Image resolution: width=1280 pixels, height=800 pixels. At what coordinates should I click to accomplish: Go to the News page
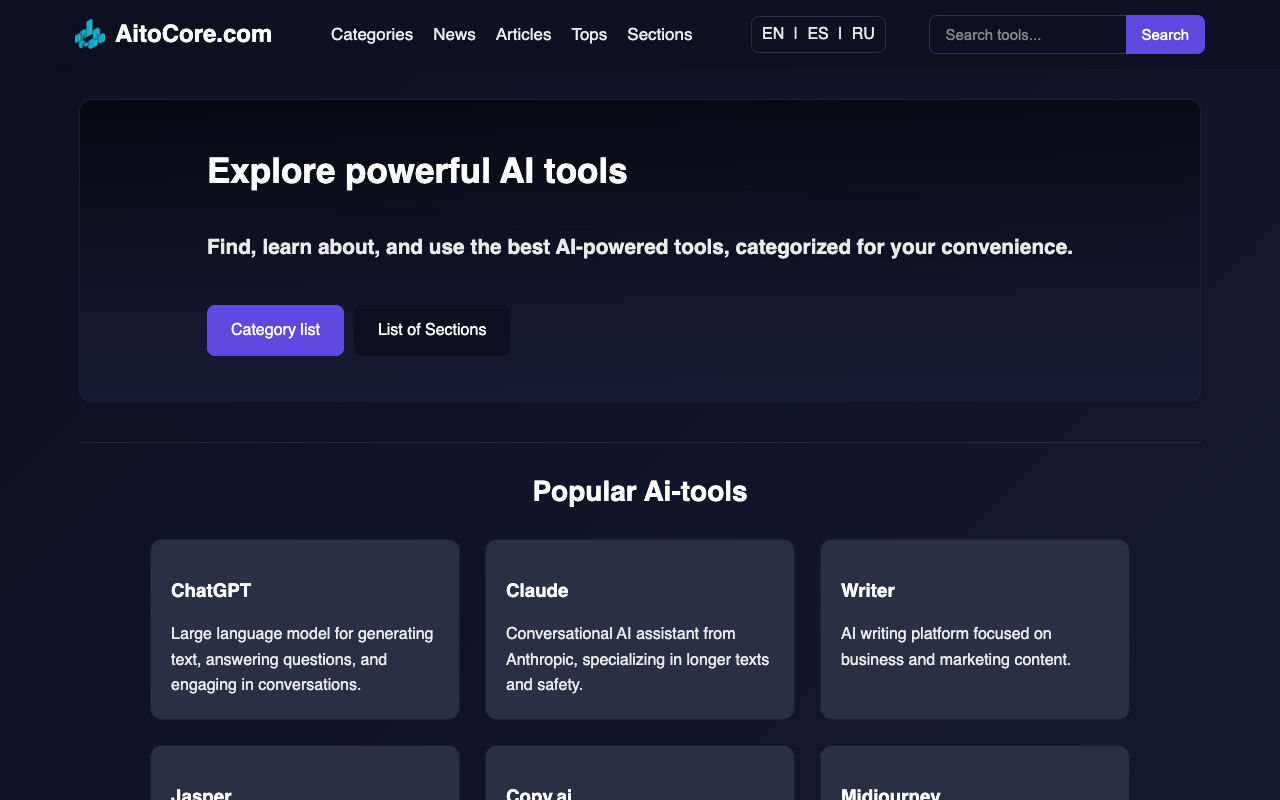click(x=454, y=34)
